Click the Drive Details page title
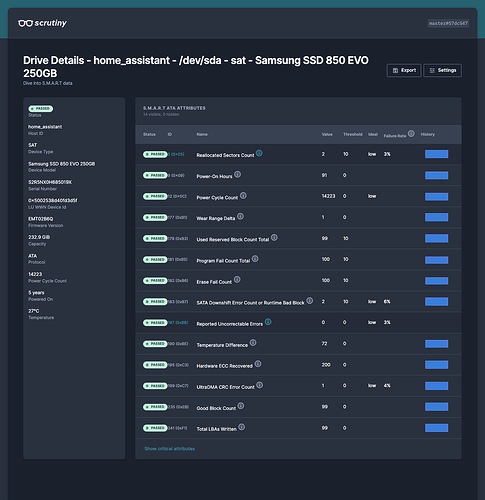This screenshot has height=500, width=485. pyautogui.click(x=196, y=67)
